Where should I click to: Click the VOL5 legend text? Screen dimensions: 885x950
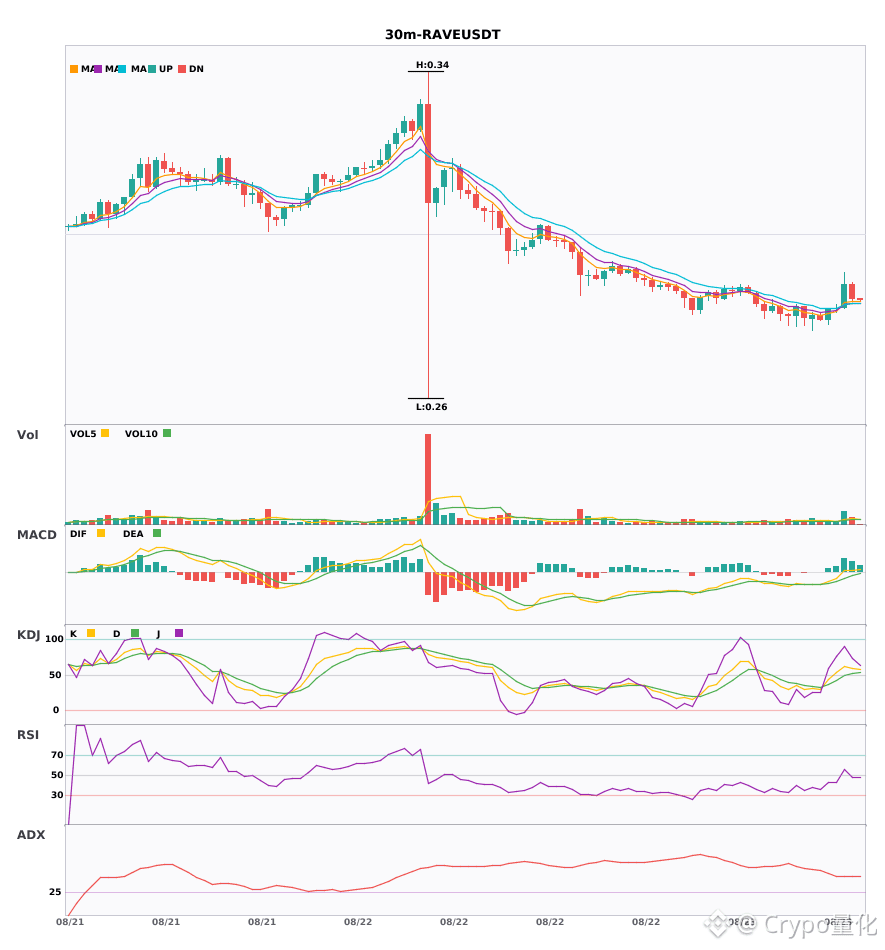[83, 434]
